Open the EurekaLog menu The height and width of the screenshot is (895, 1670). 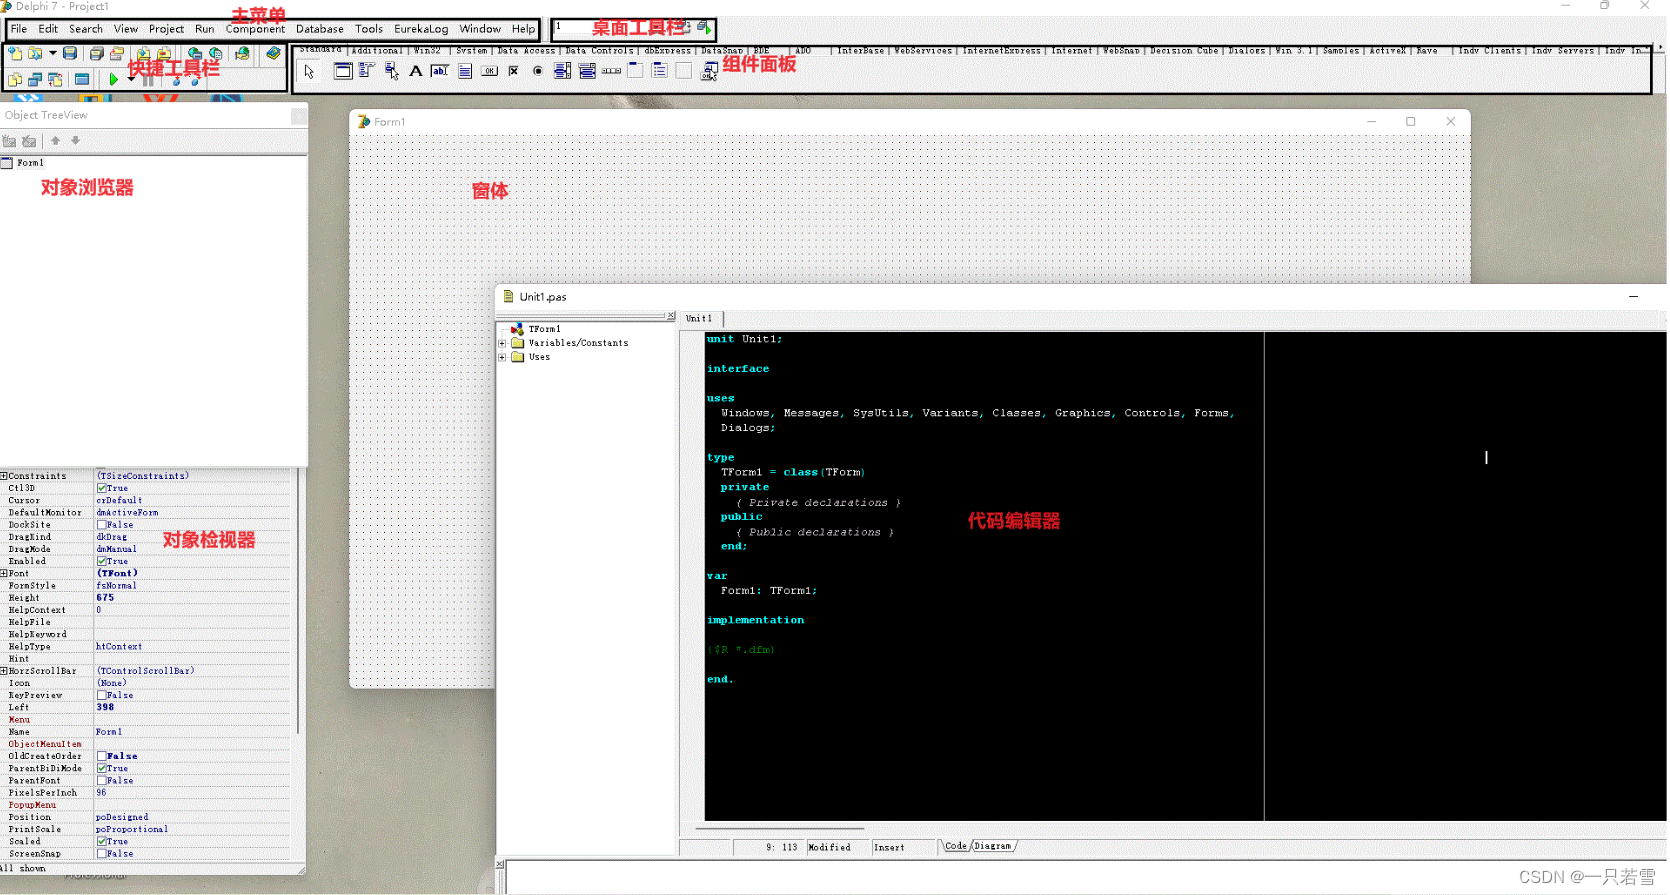421,29
